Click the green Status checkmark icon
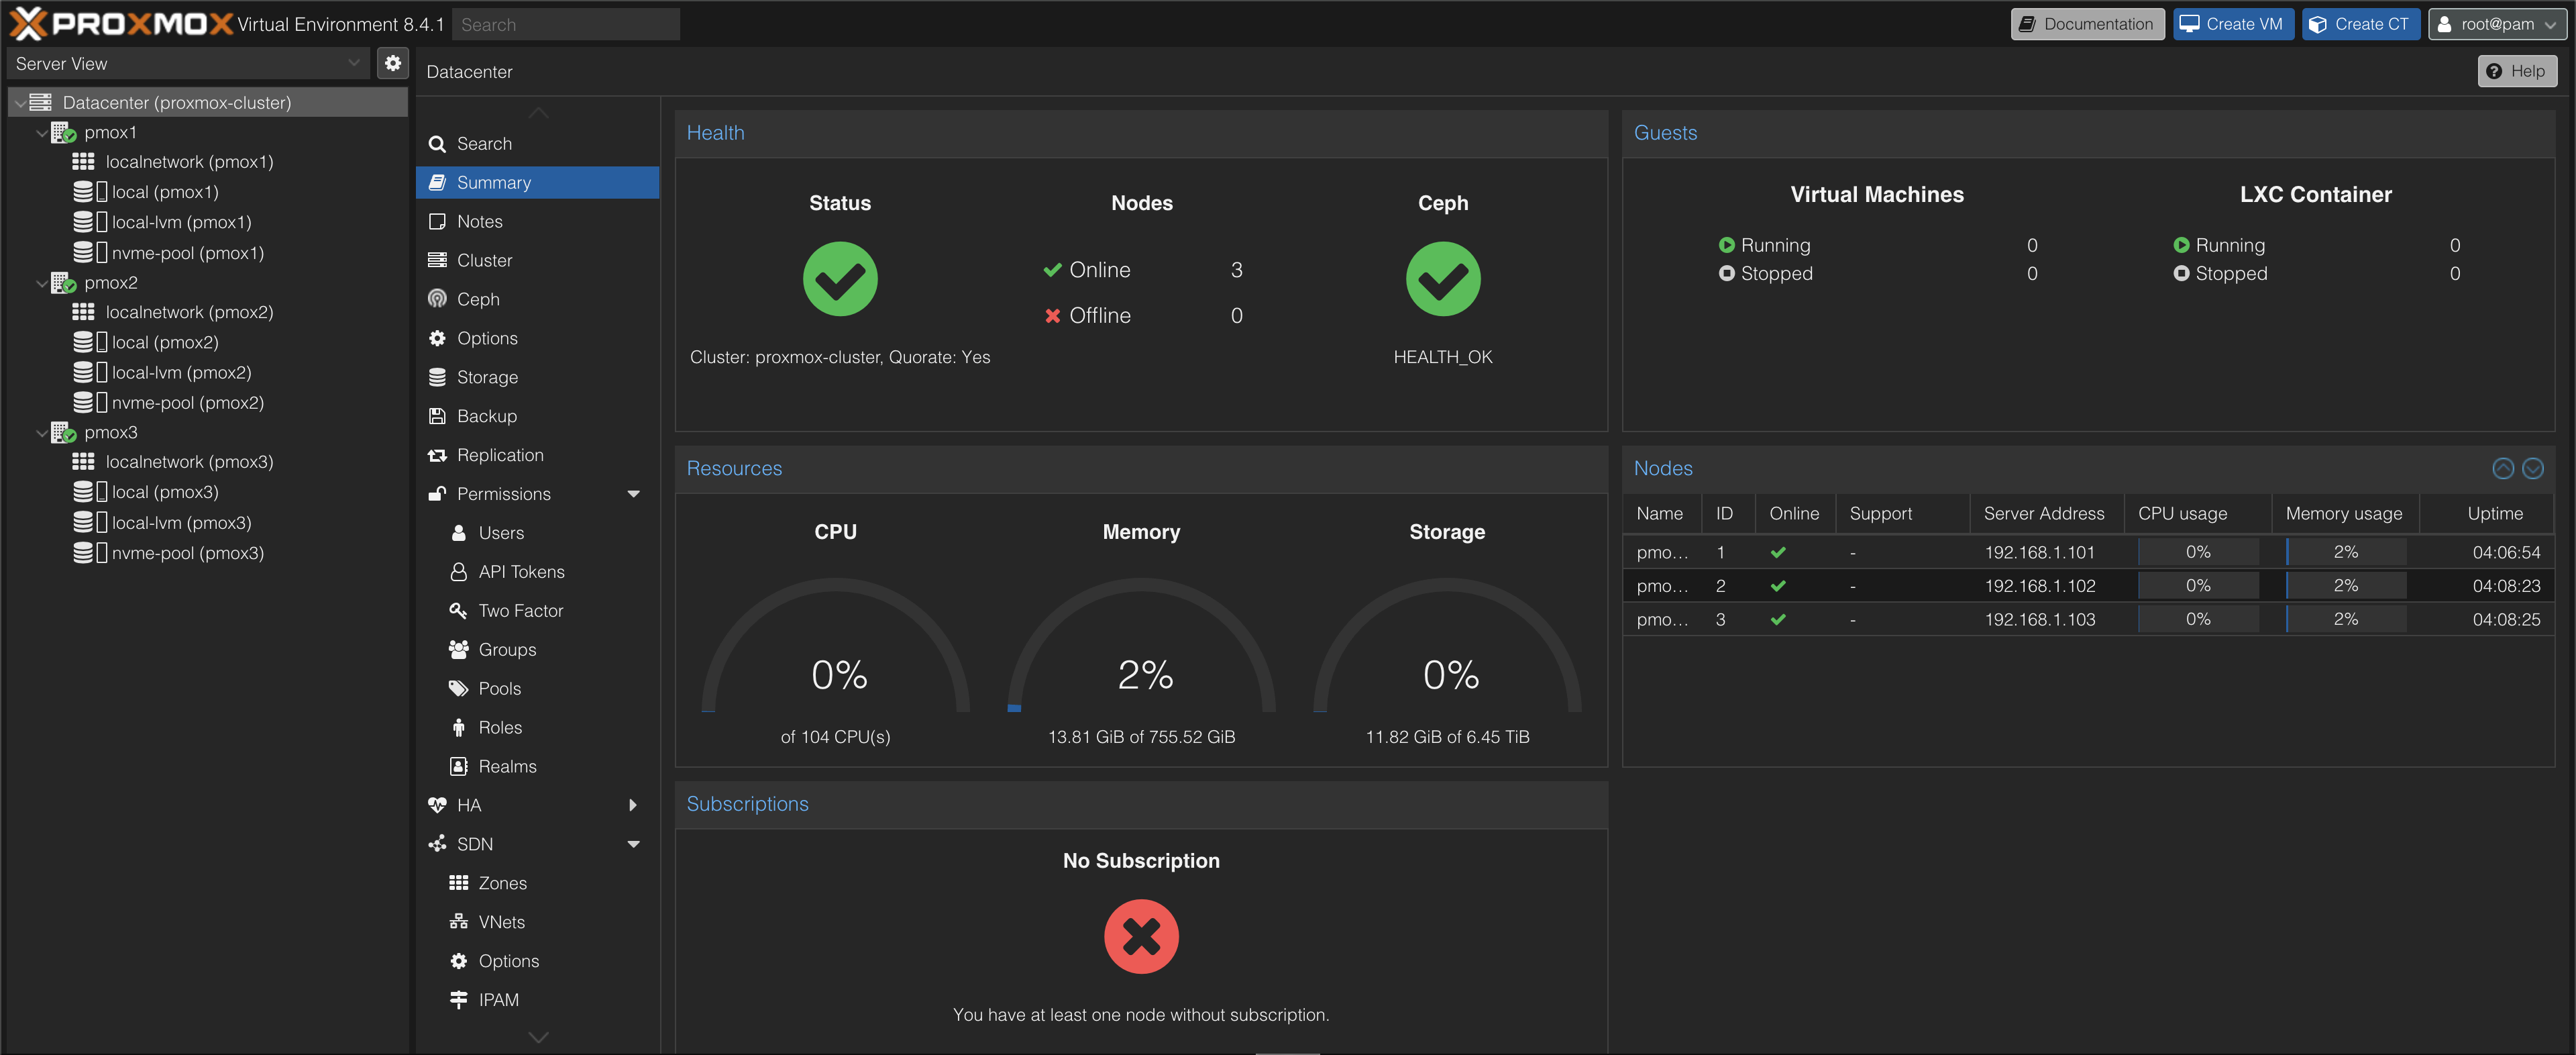This screenshot has width=2576, height=1055. (840, 279)
